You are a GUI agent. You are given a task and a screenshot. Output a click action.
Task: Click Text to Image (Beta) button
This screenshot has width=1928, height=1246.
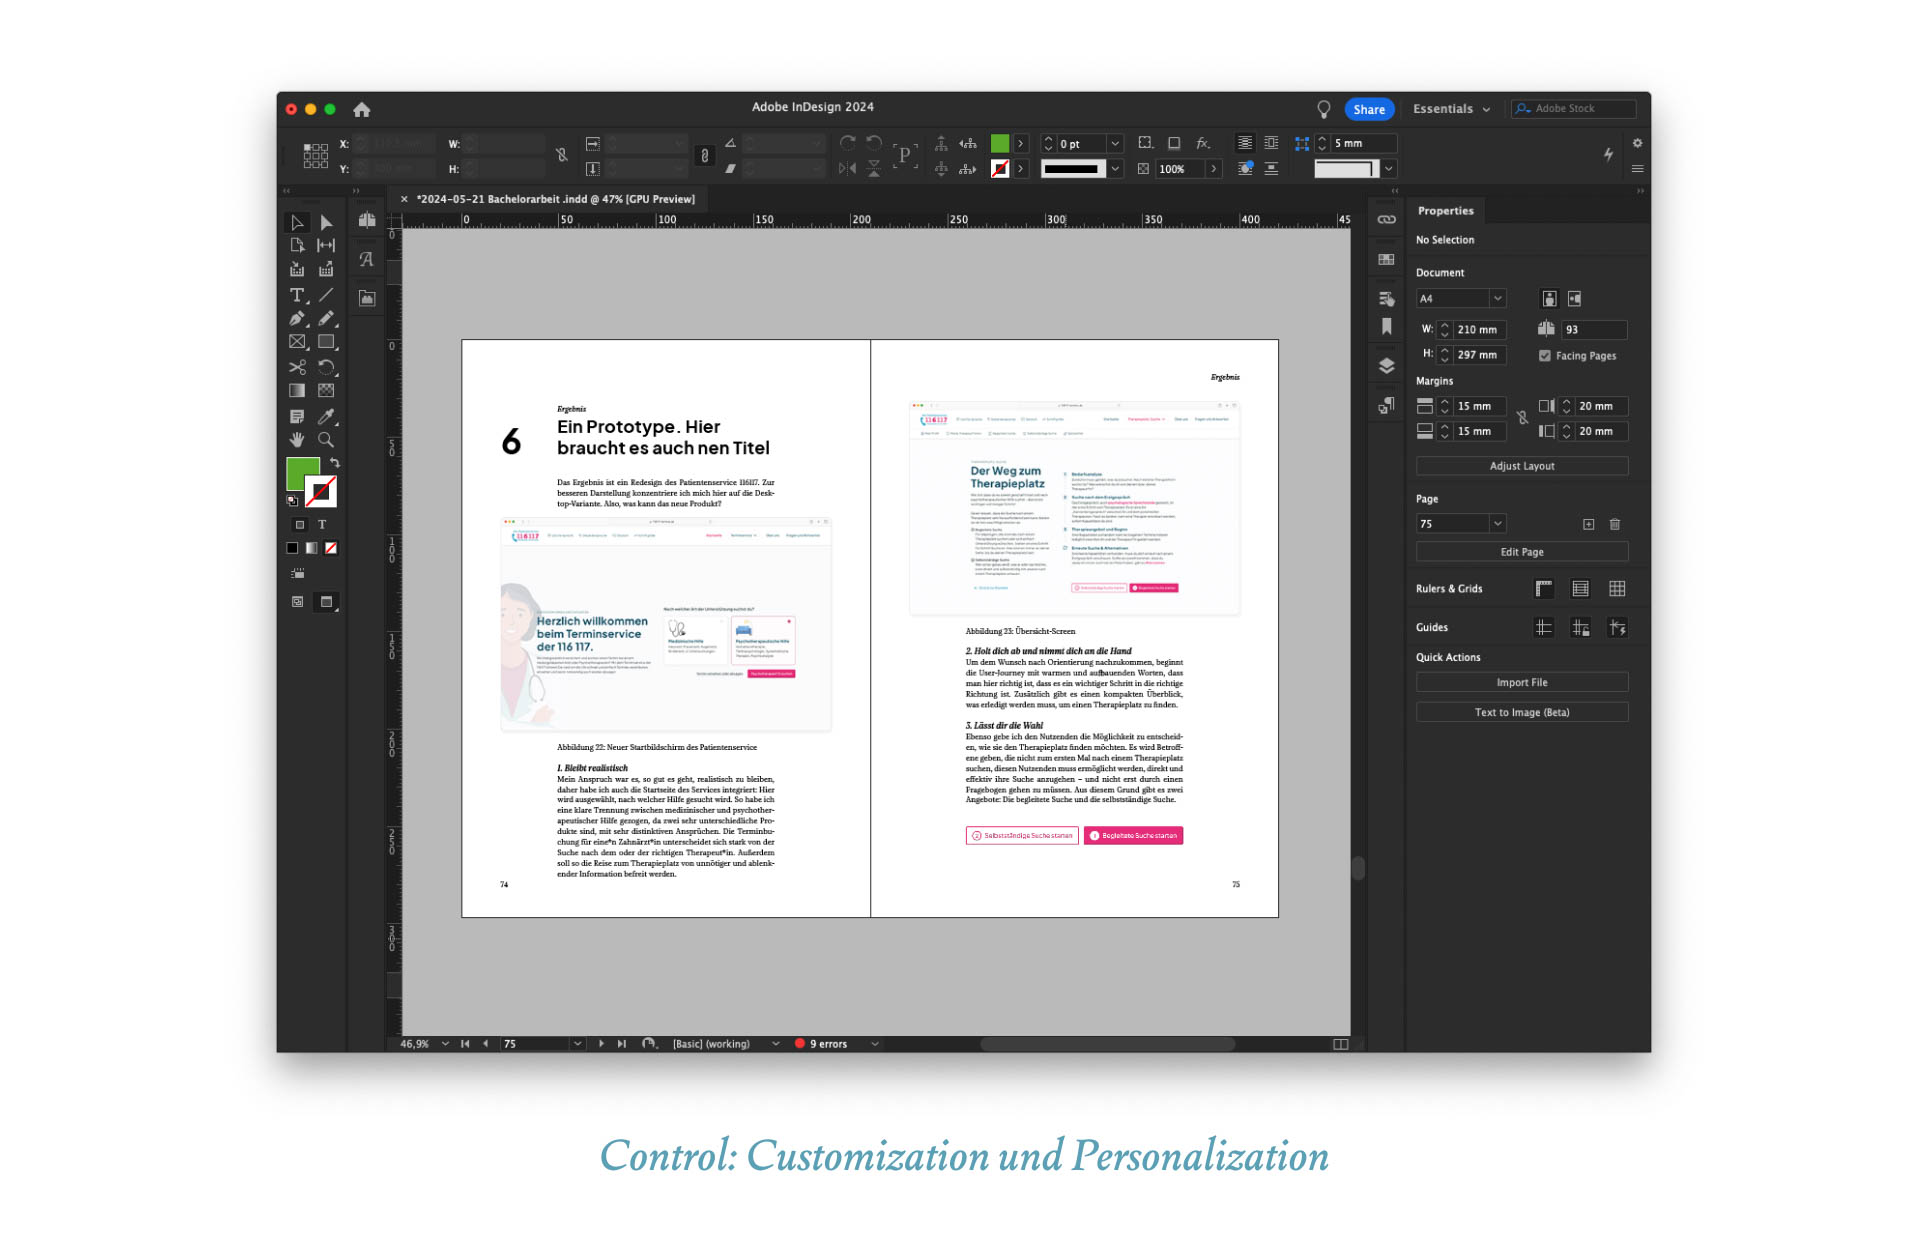[1522, 713]
